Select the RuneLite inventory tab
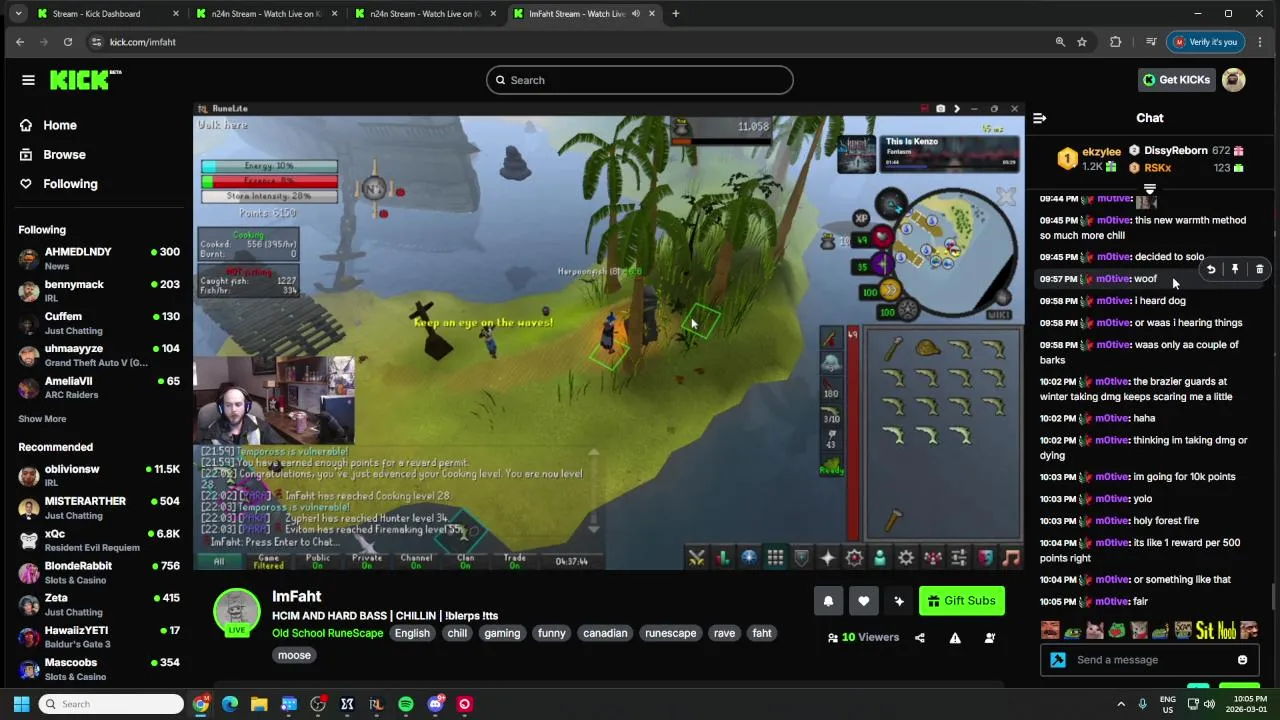 tap(775, 558)
